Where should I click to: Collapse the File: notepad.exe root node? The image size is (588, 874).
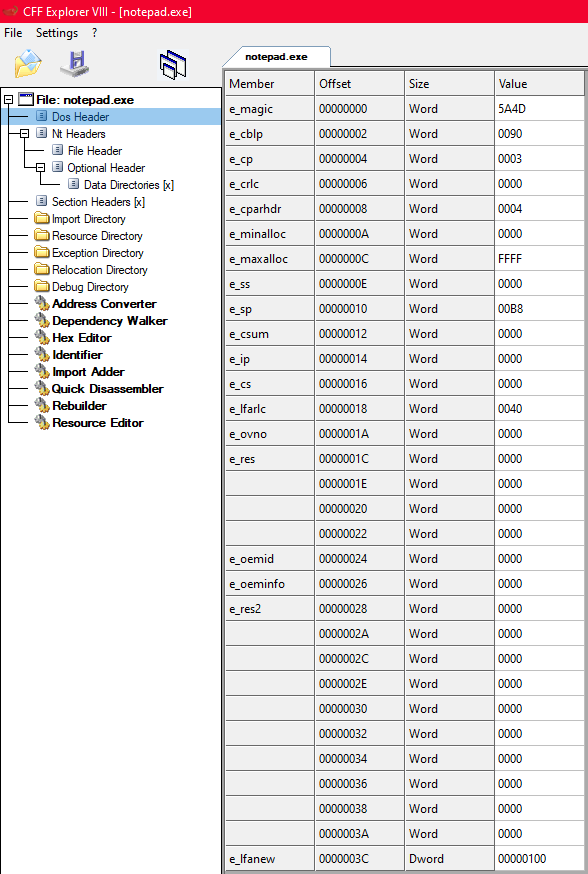point(8,100)
